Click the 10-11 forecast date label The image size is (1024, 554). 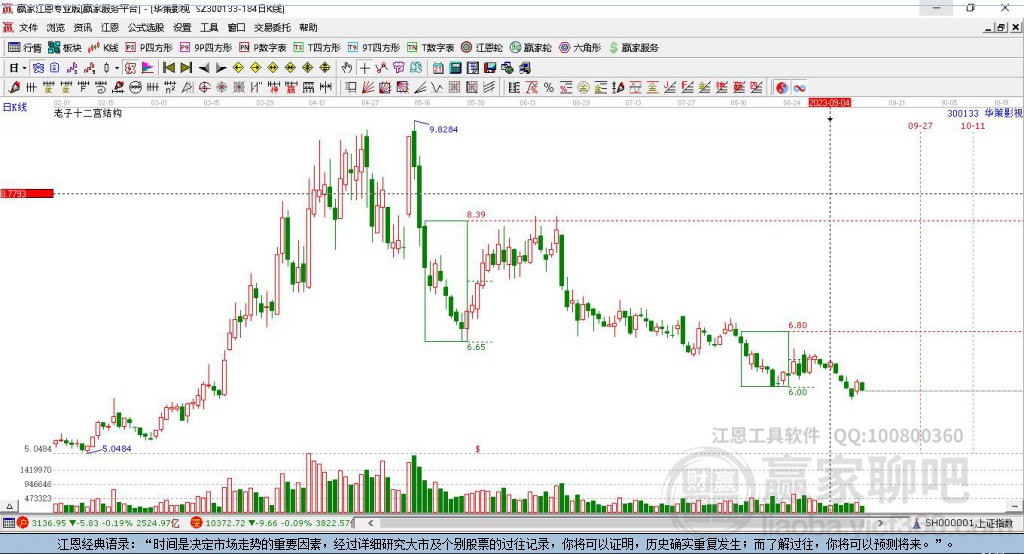[972, 125]
